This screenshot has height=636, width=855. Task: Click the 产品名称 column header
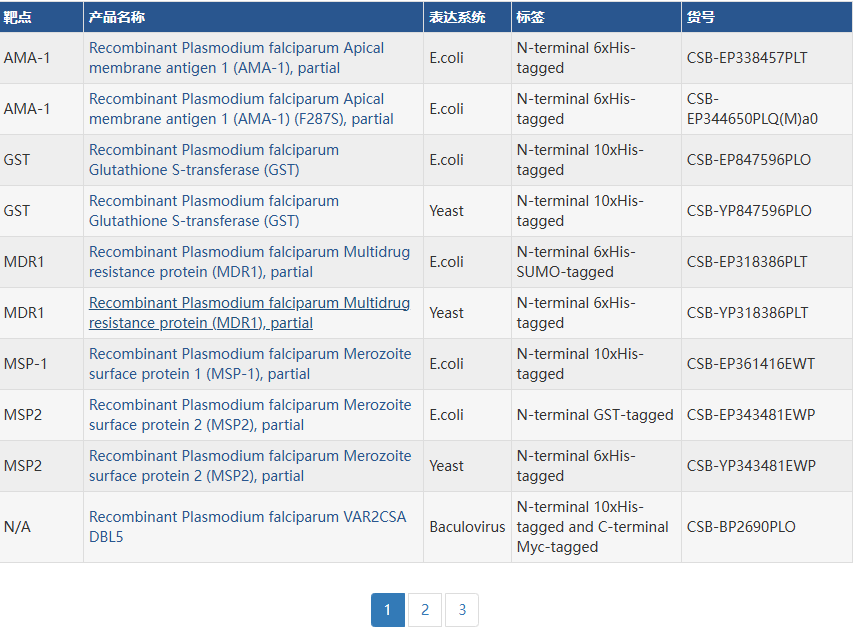pyautogui.click(x=116, y=17)
